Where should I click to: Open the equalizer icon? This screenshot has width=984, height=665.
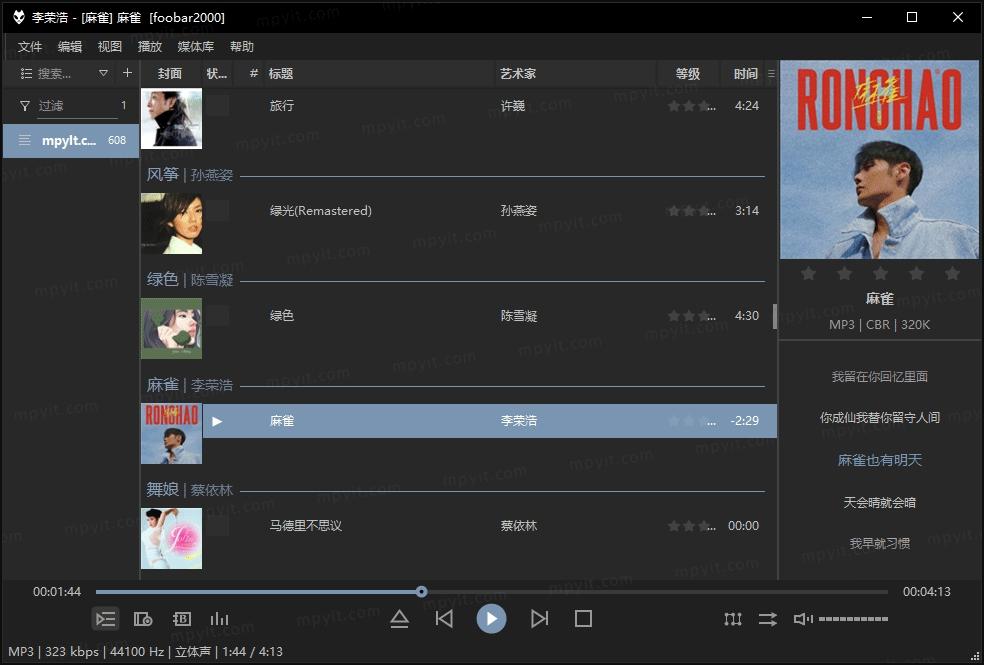point(181,619)
